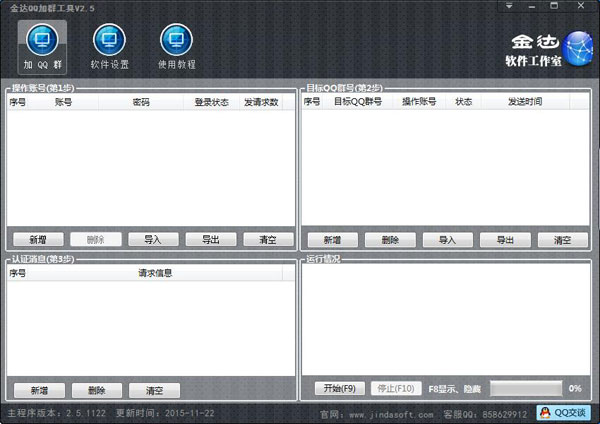Click the F8显示、隐藏 label
The width and height of the screenshot is (600, 424).
455,389
